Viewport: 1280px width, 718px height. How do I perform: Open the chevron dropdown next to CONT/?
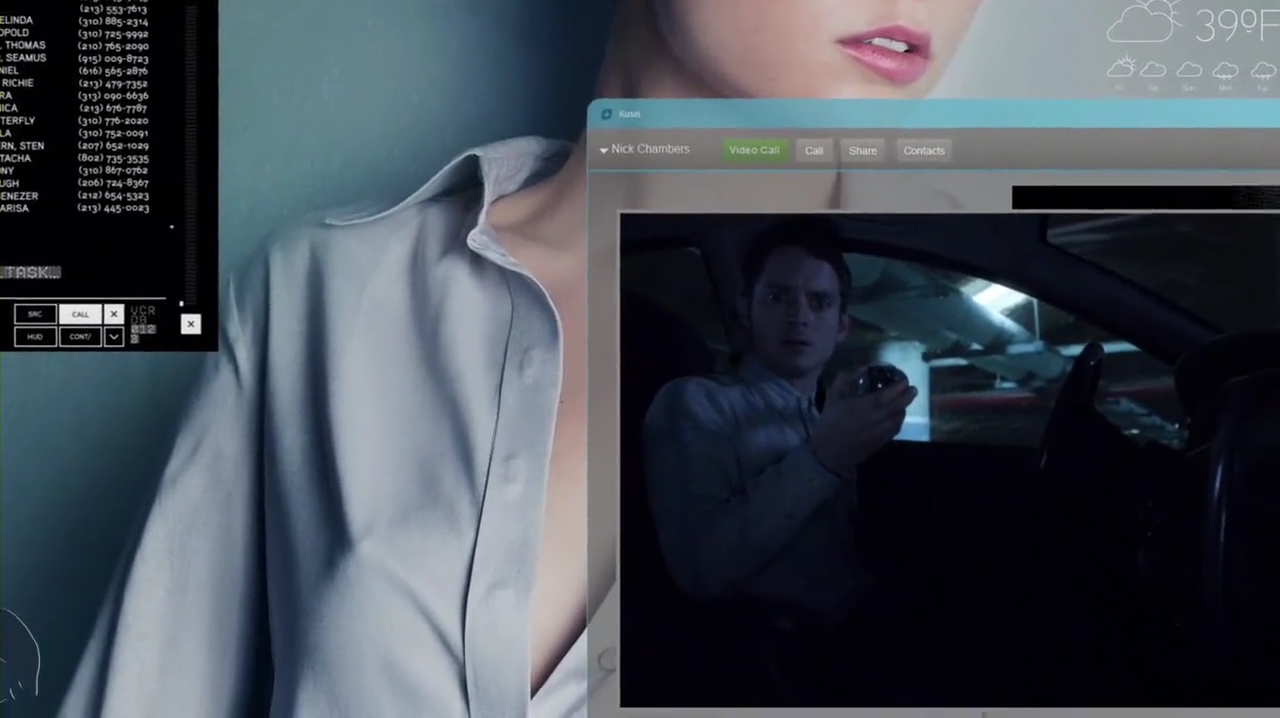point(114,337)
